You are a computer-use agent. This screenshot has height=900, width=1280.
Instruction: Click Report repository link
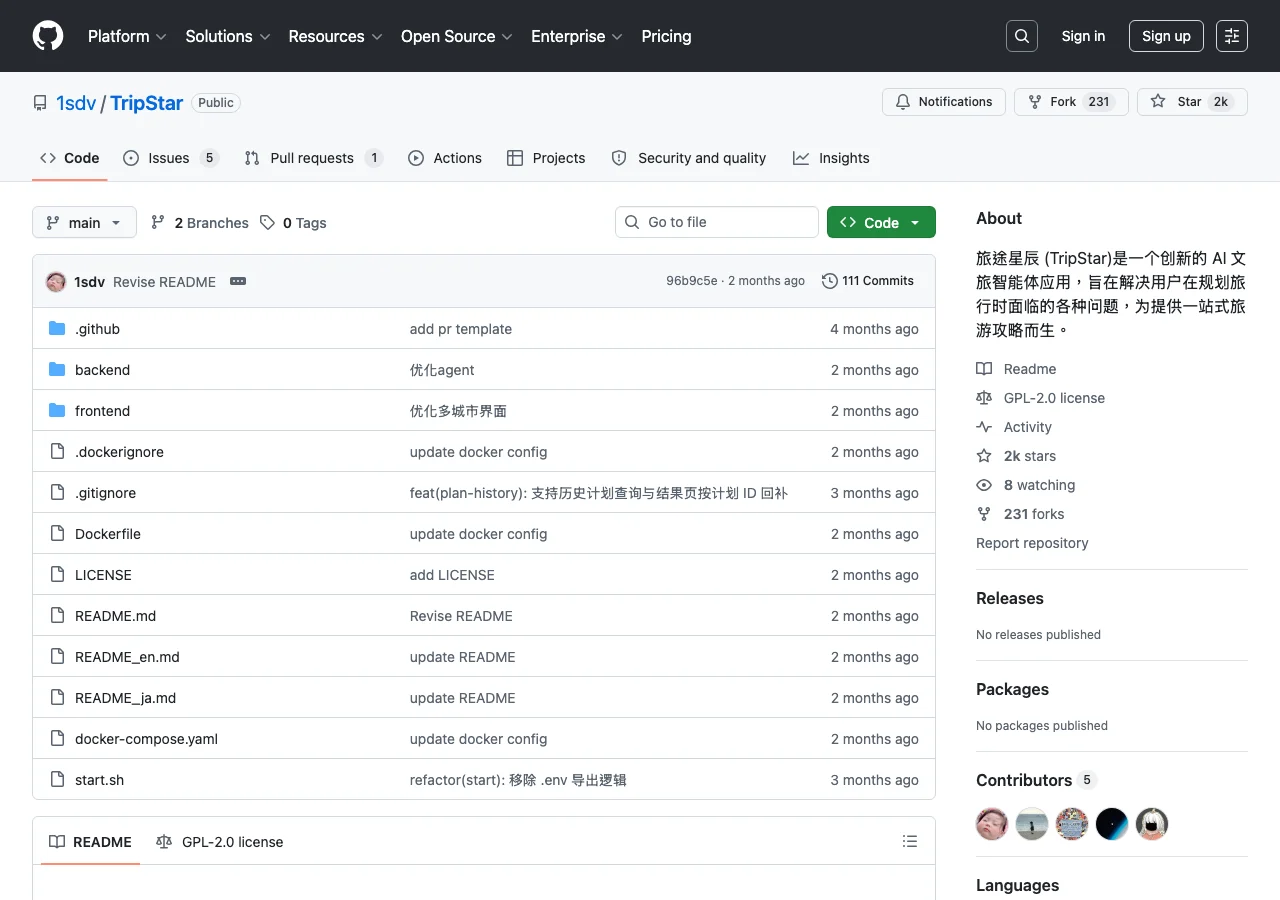(1032, 543)
